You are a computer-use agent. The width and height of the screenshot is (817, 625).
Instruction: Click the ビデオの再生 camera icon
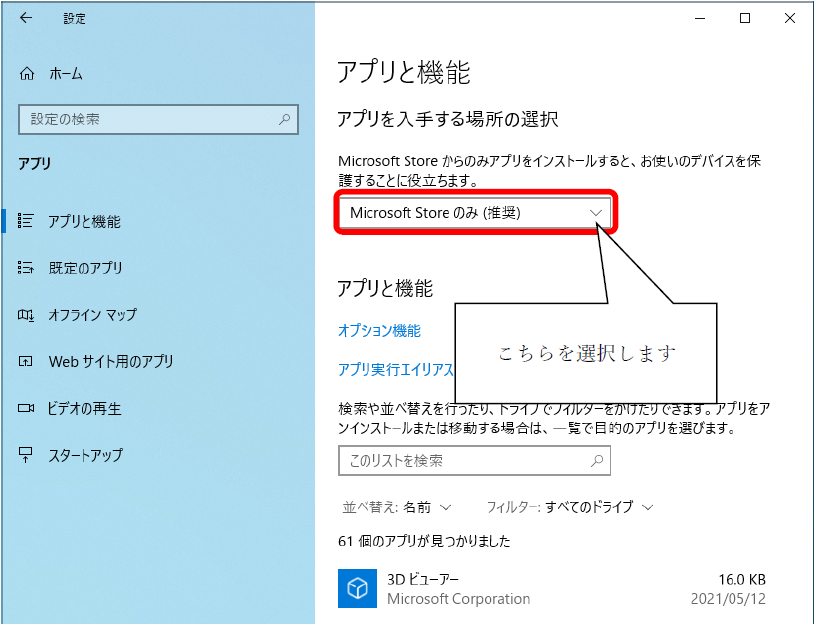click(x=27, y=409)
